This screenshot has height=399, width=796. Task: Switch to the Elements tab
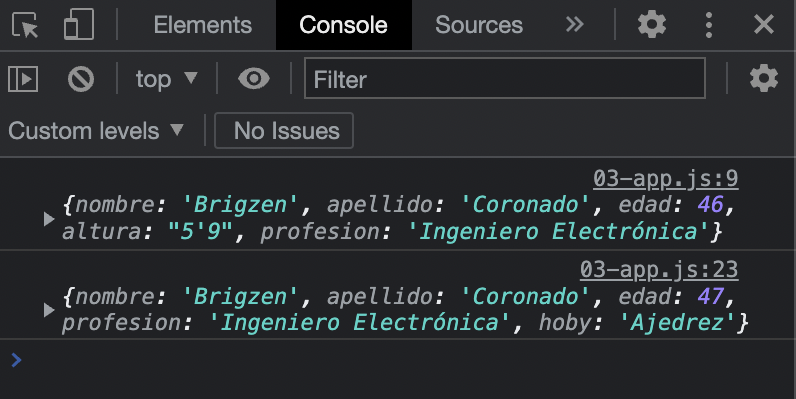point(203,25)
